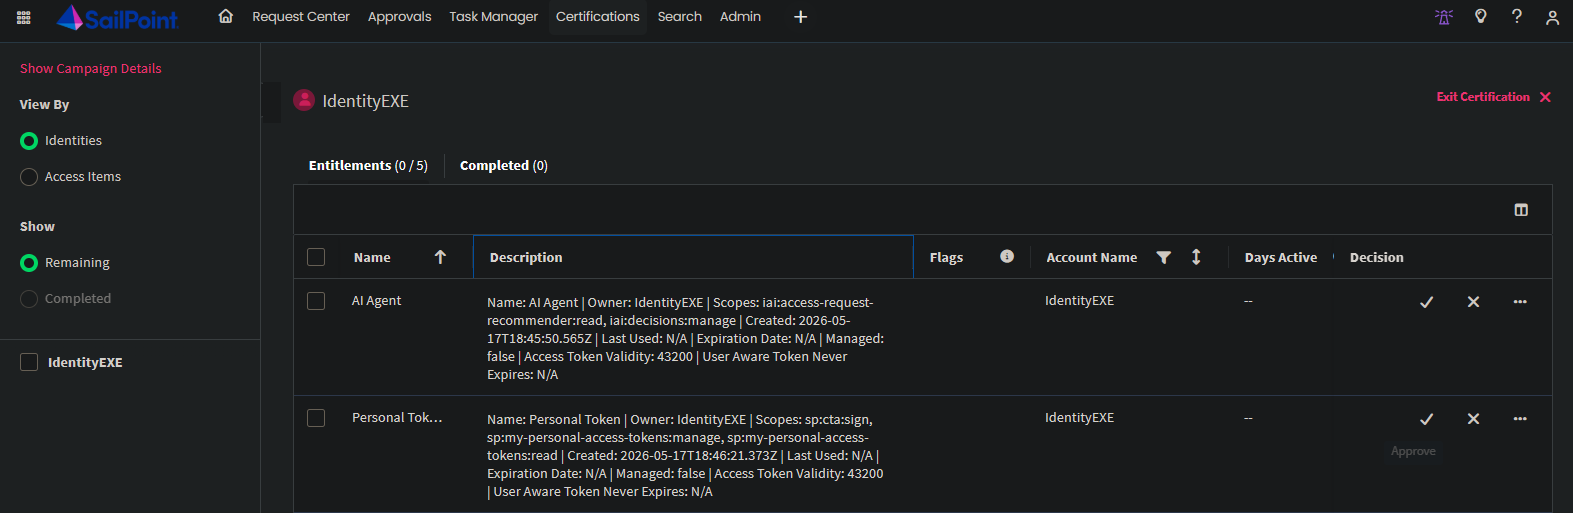Viewport: 1573px width, 513px height.
Task: Open the column chooser icon
Action: click(1521, 210)
